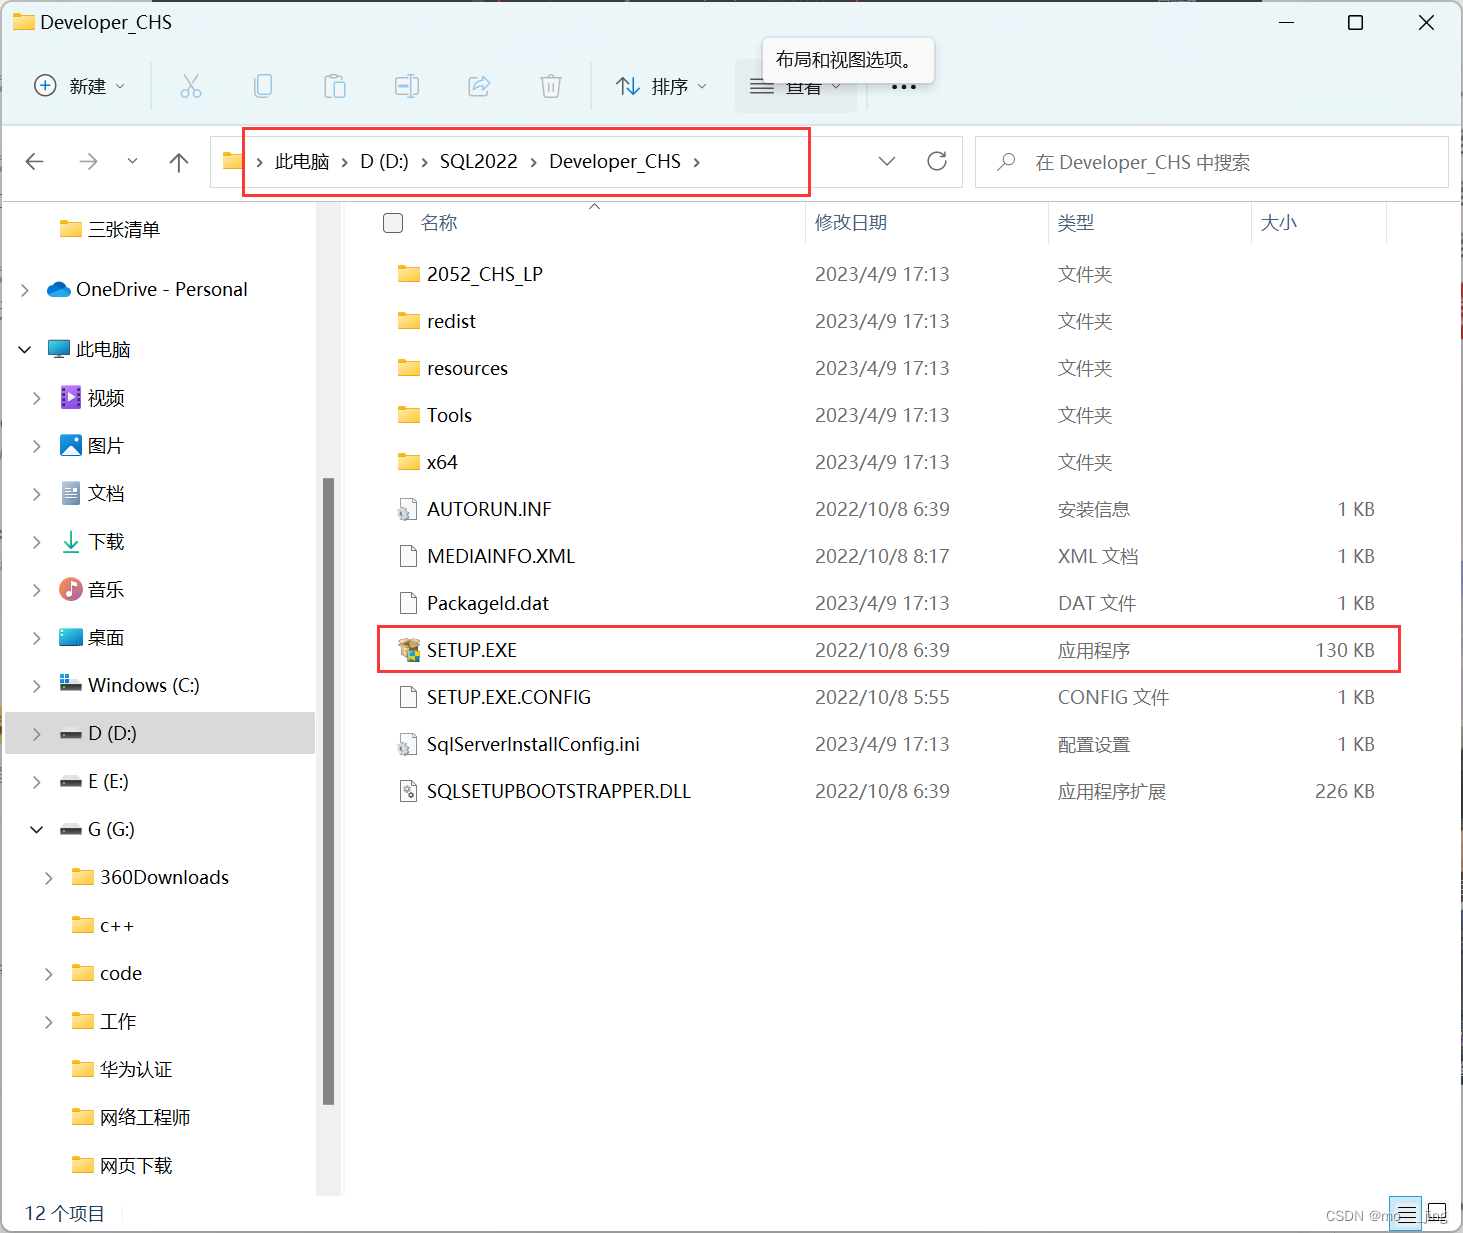Click the Share icon in toolbar
The width and height of the screenshot is (1463, 1233).
coord(479,86)
